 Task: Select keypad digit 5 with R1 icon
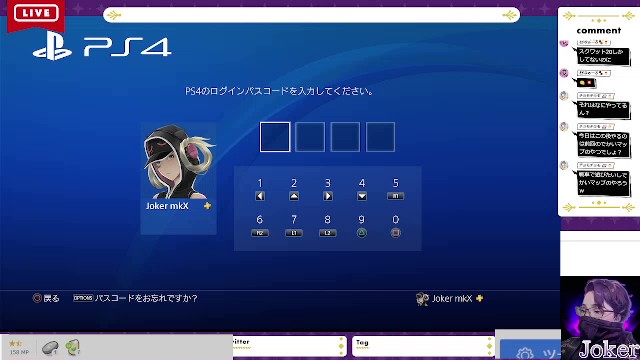point(396,190)
